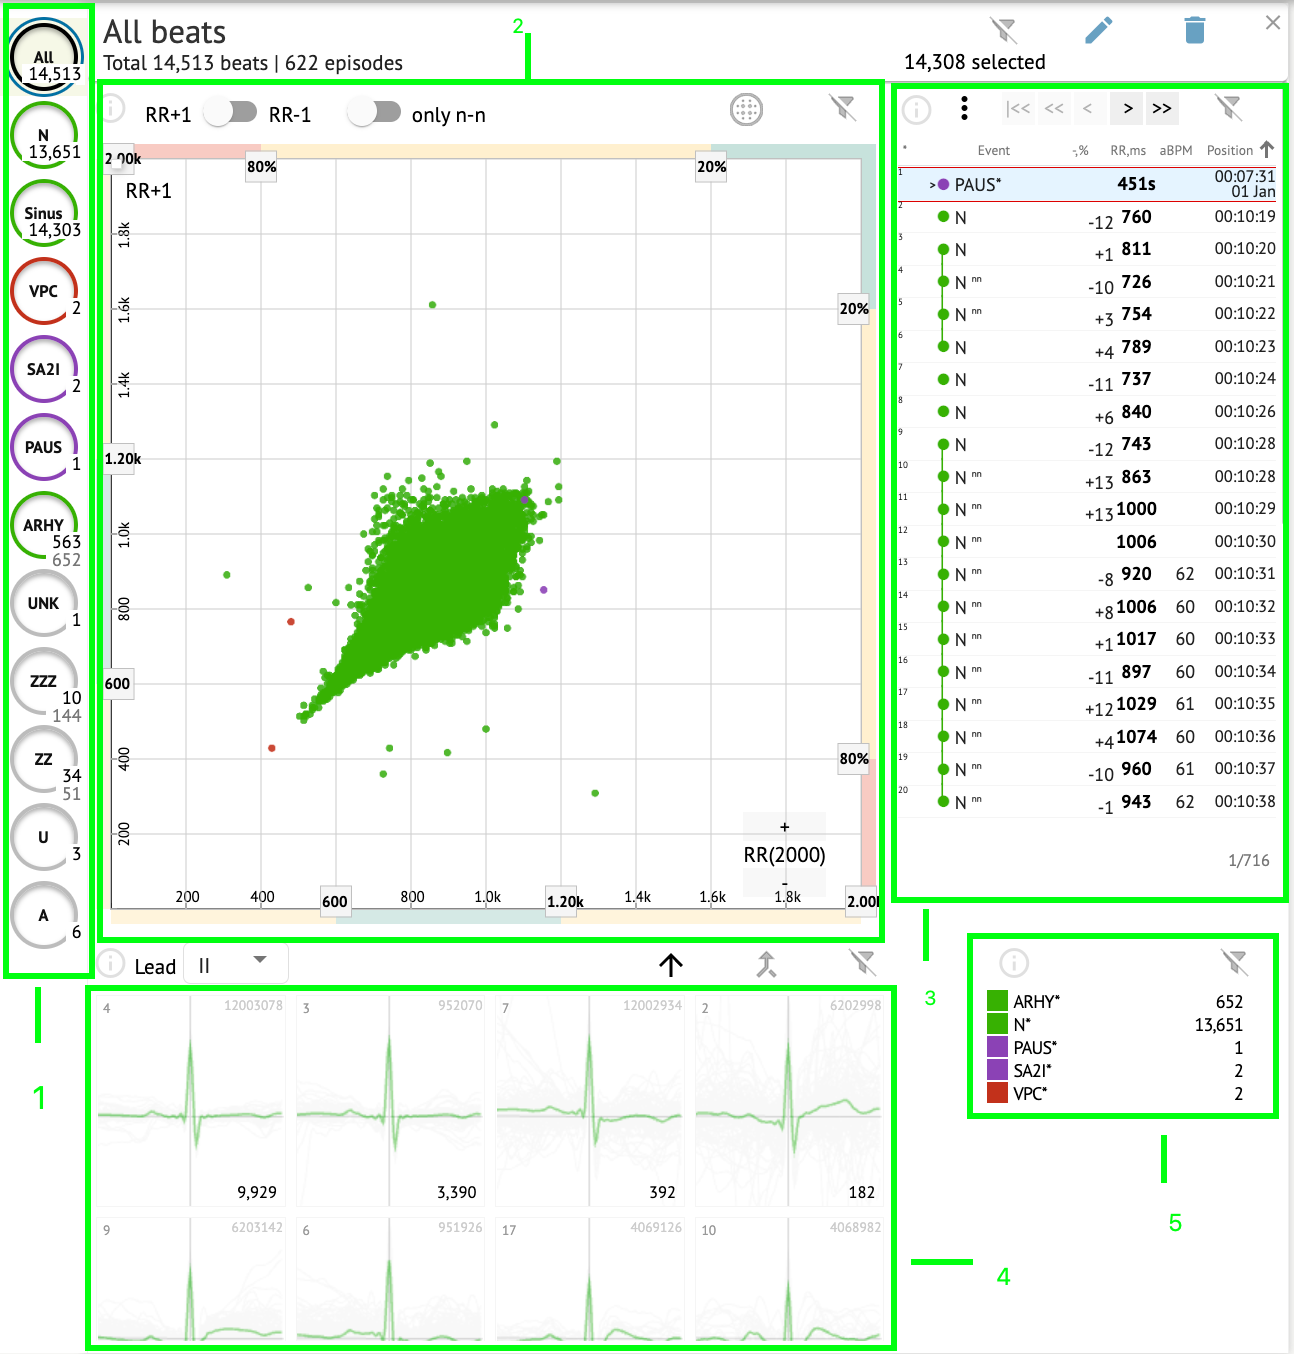
Task: Enable the only n-n switch
Action: click(375, 113)
